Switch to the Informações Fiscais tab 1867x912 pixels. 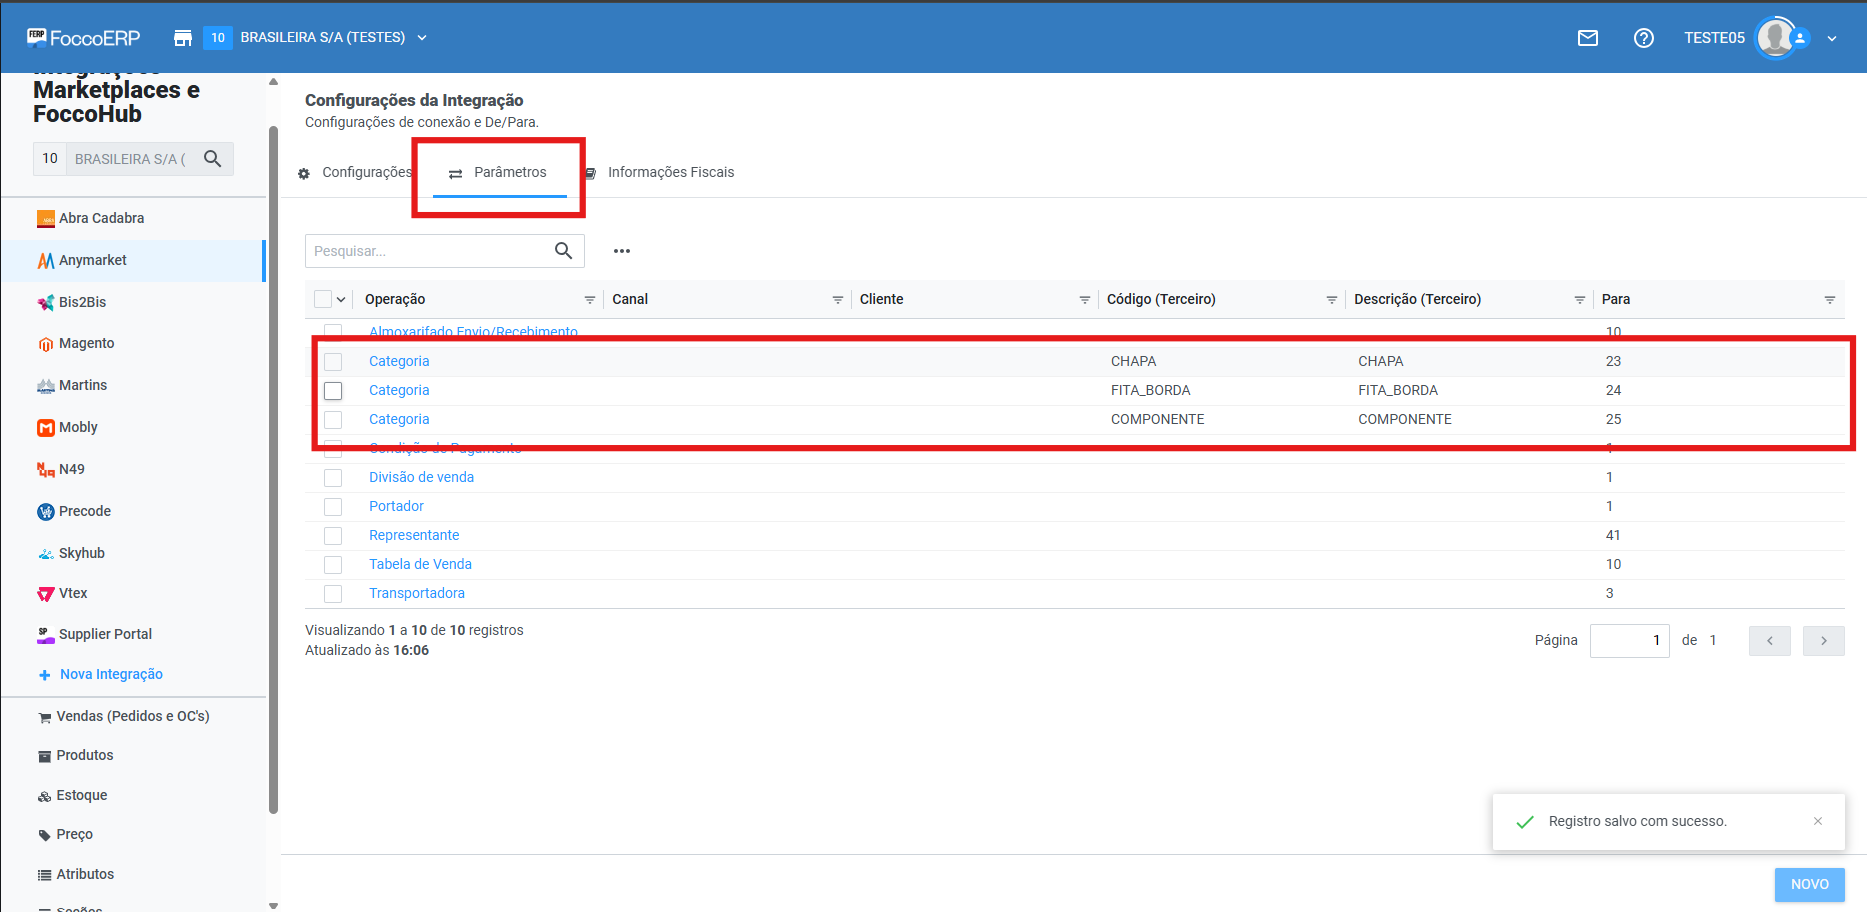670,173
